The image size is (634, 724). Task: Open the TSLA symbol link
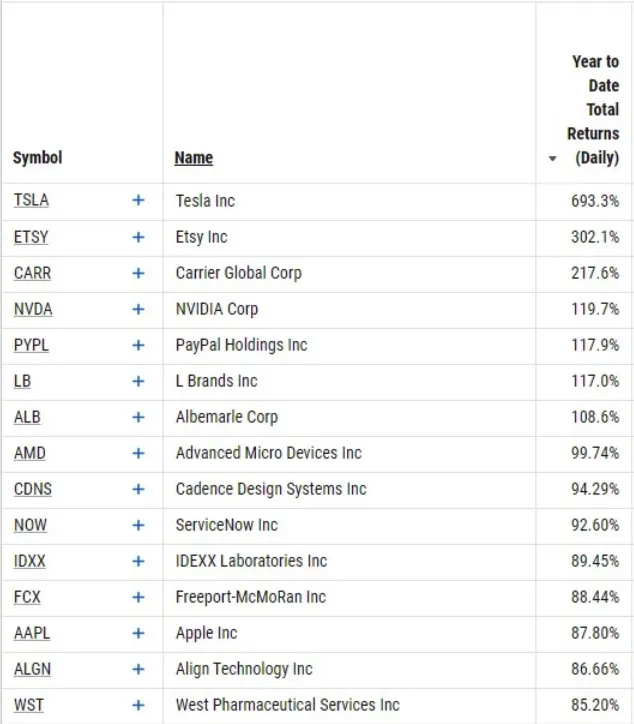coord(31,201)
